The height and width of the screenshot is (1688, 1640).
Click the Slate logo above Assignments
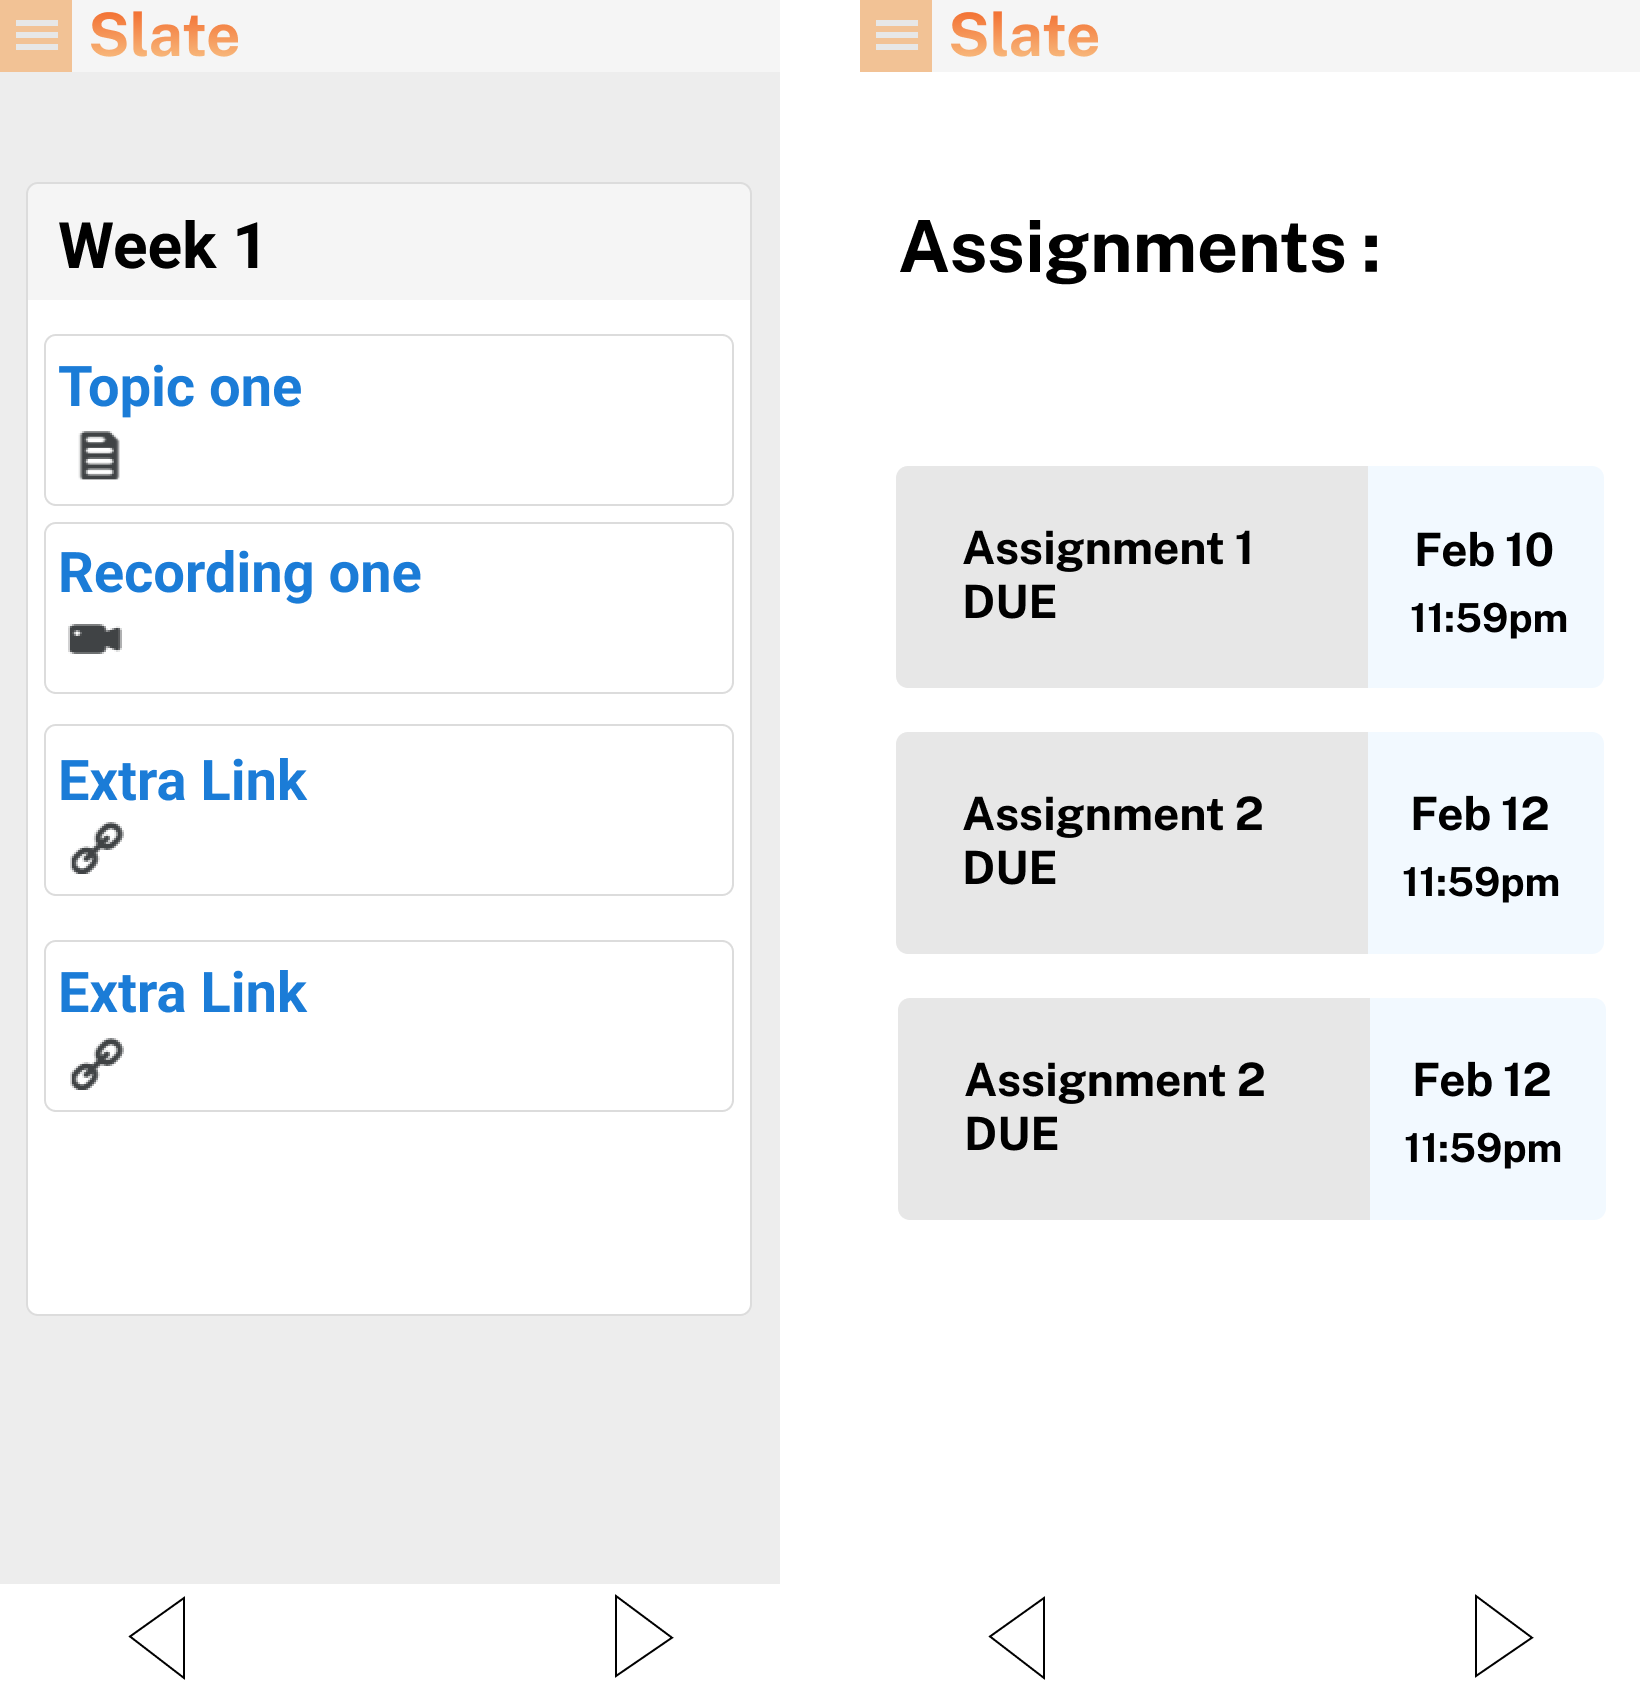pyautogui.click(x=1024, y=35)
